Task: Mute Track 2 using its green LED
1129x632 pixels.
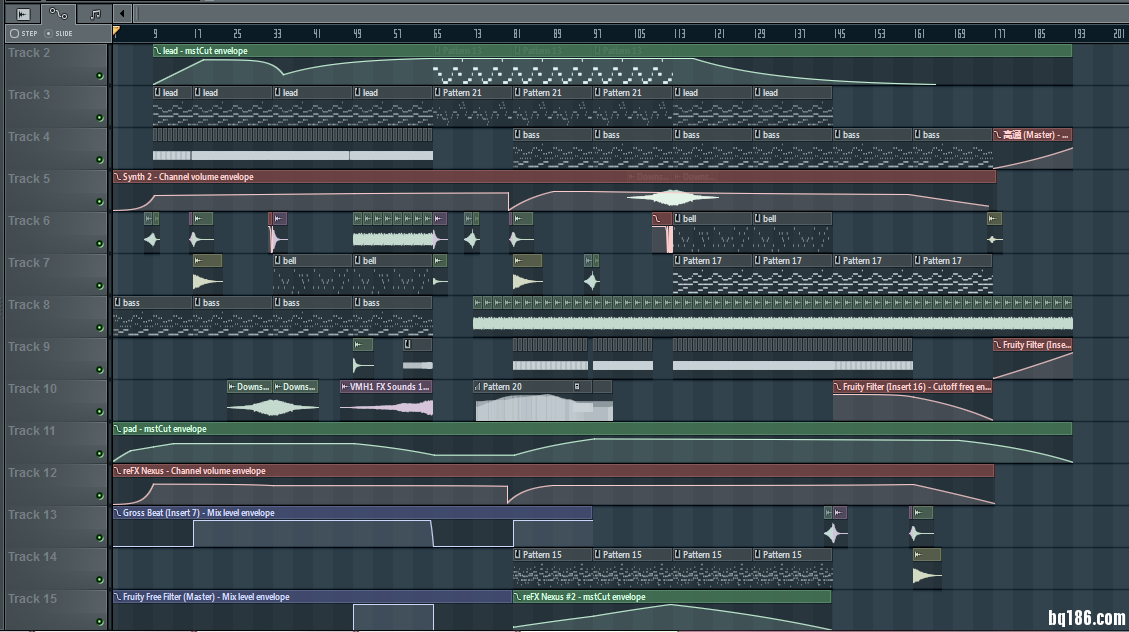Action: [x=99, y=76]
